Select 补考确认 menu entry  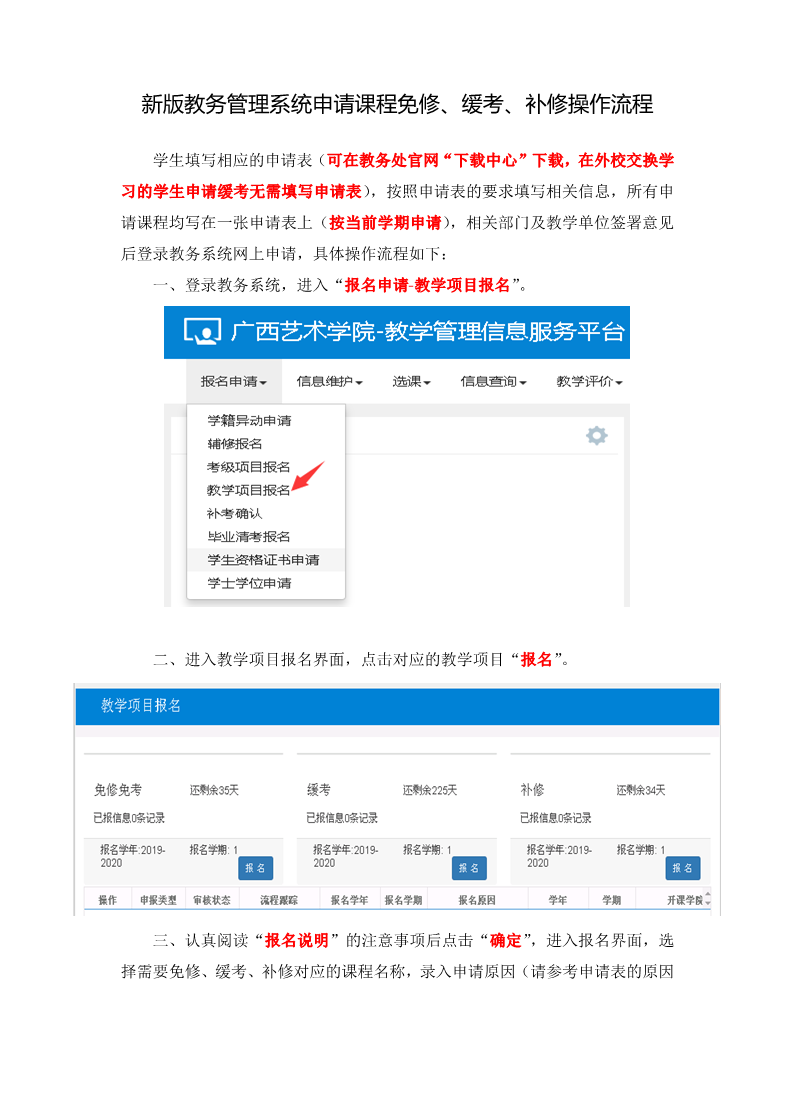click(234, 513)
